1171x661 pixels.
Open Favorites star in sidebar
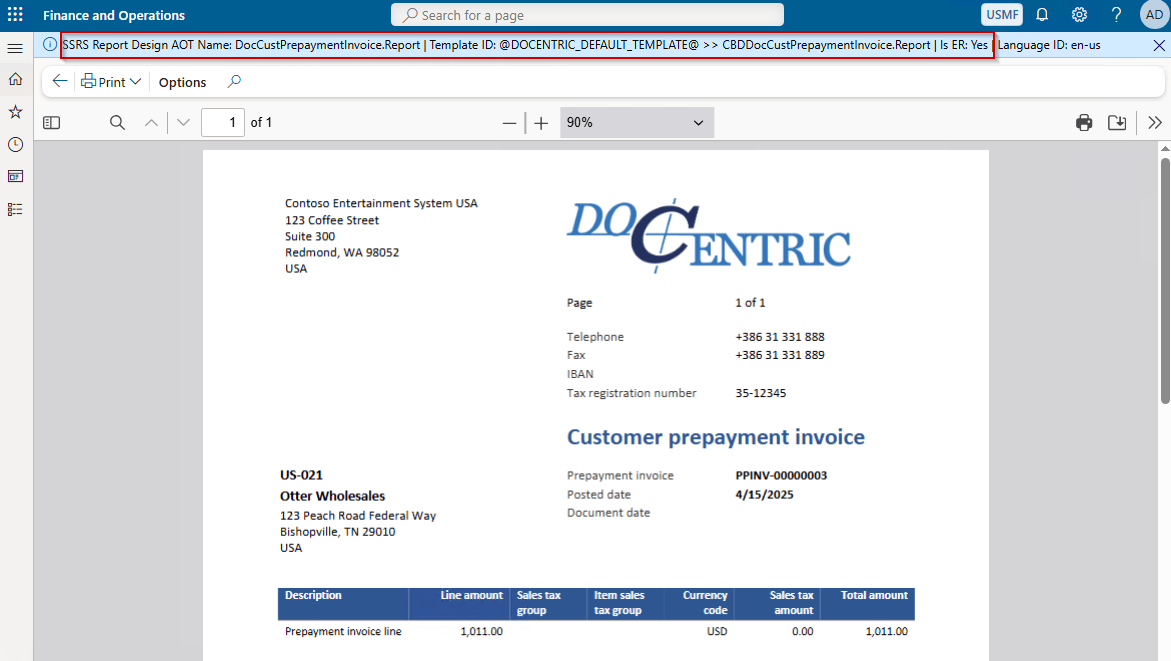click(x=15, y=112)
